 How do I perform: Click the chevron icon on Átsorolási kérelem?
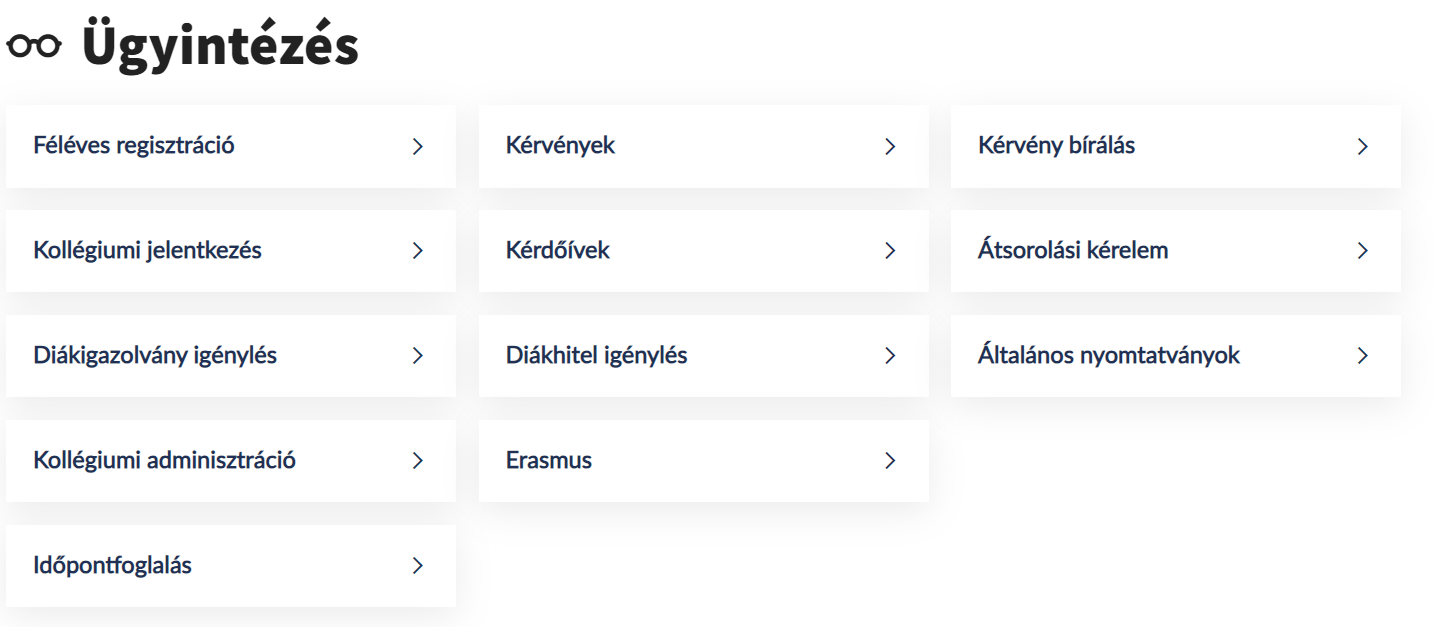pos(1362,251)
